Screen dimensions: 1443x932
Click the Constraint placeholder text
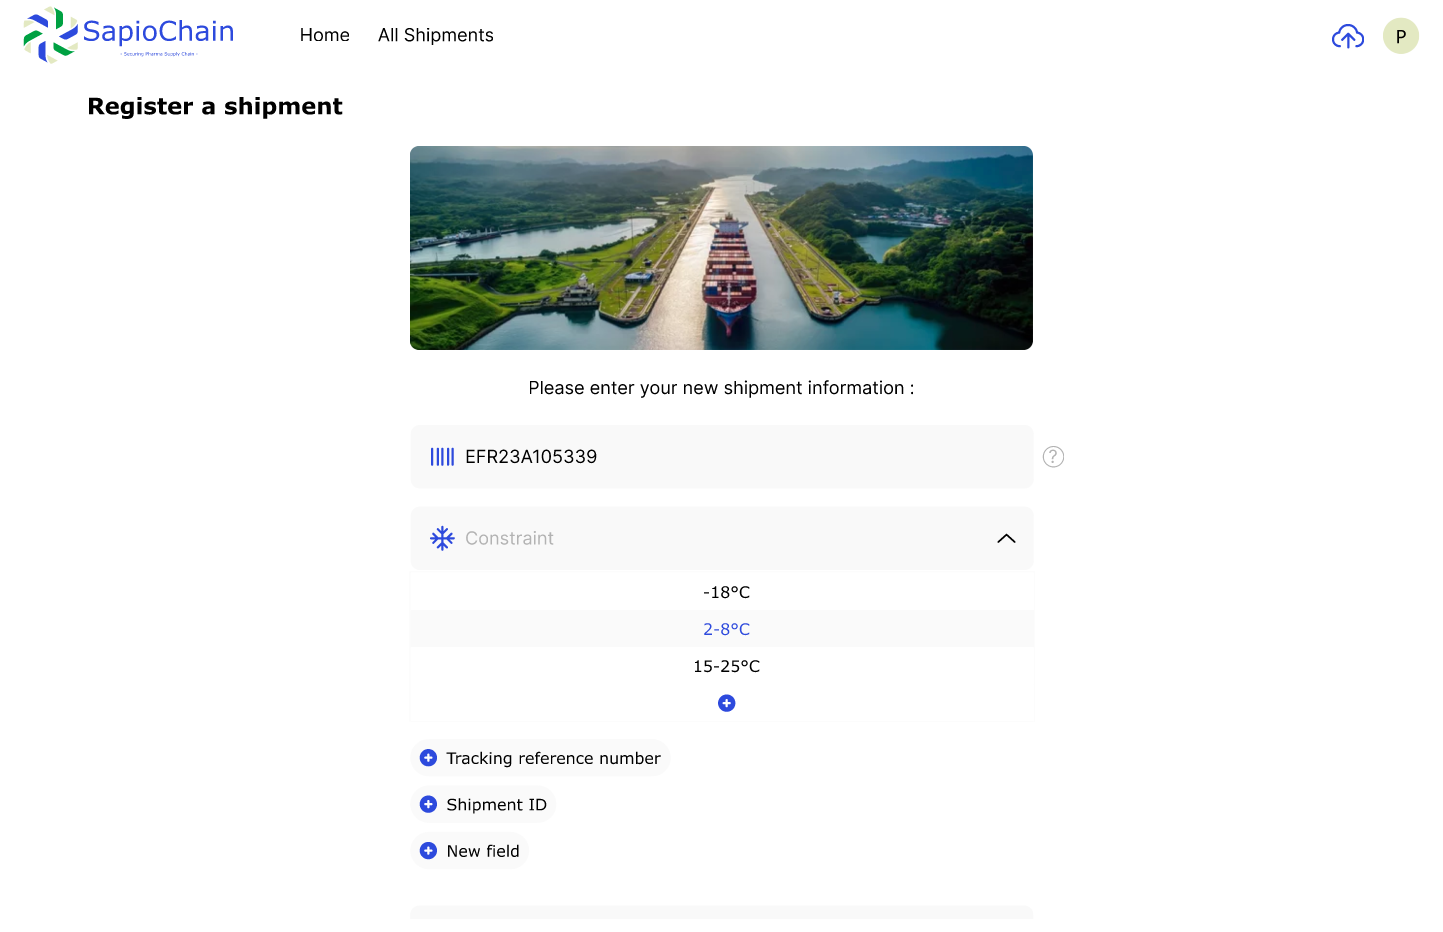[x=509, y=539]
